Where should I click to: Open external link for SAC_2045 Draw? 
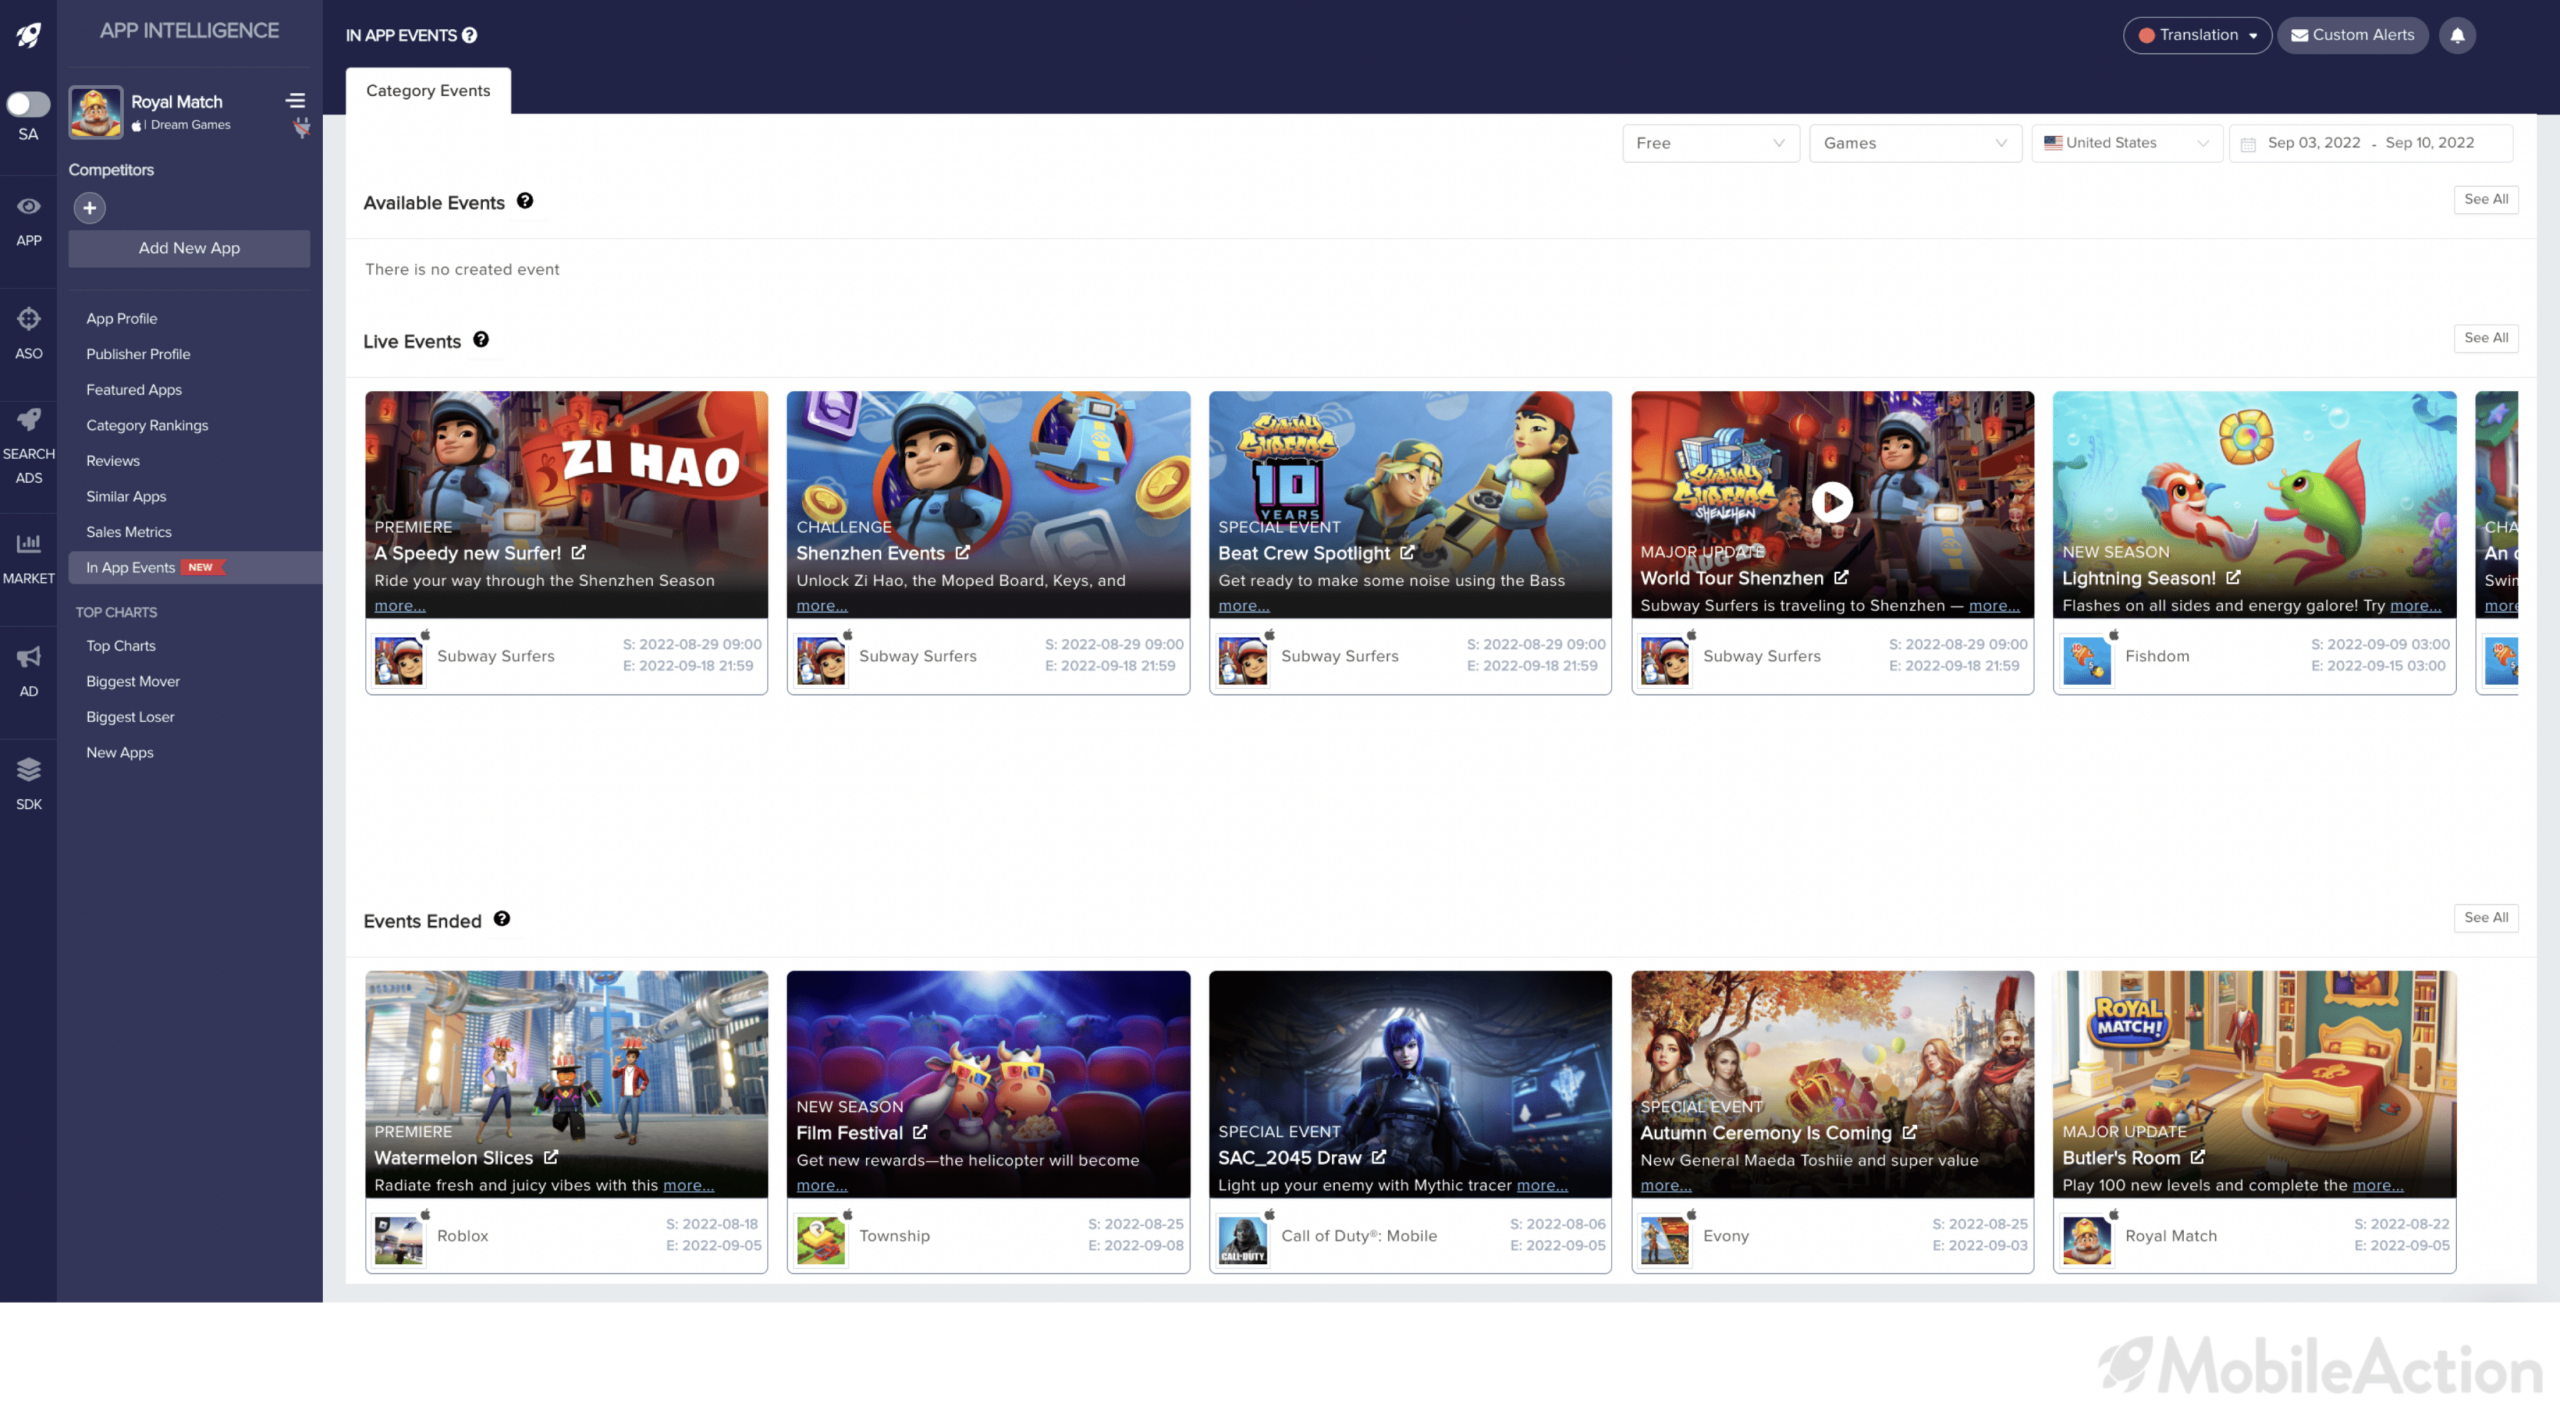[1378, 1157]
